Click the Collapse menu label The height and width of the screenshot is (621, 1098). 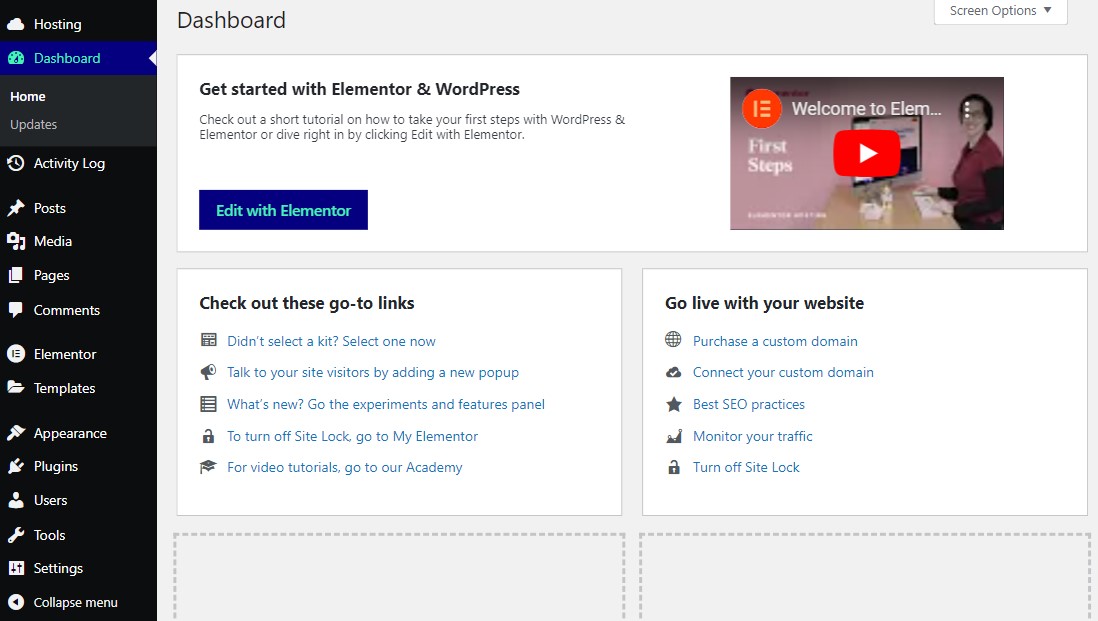click(76, 602)
